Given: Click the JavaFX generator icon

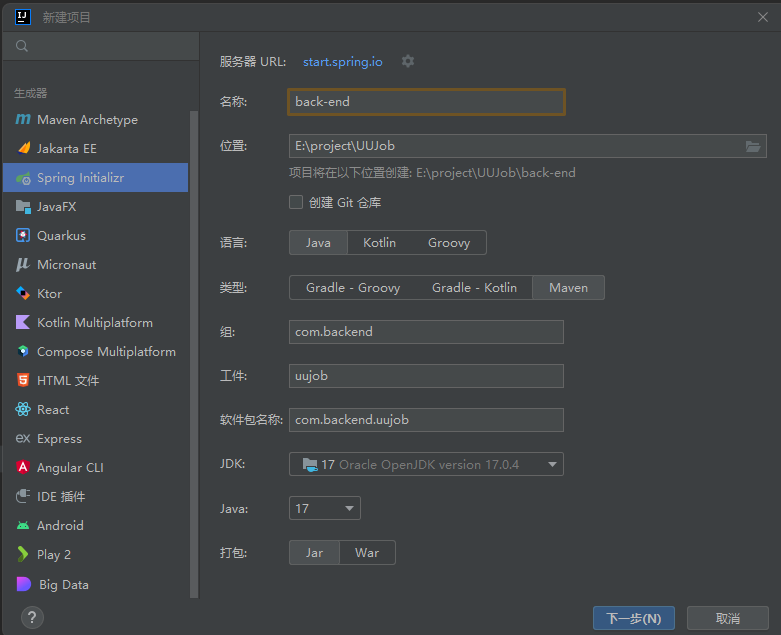Looking at the screenshot, I should [x=22, y=207].
